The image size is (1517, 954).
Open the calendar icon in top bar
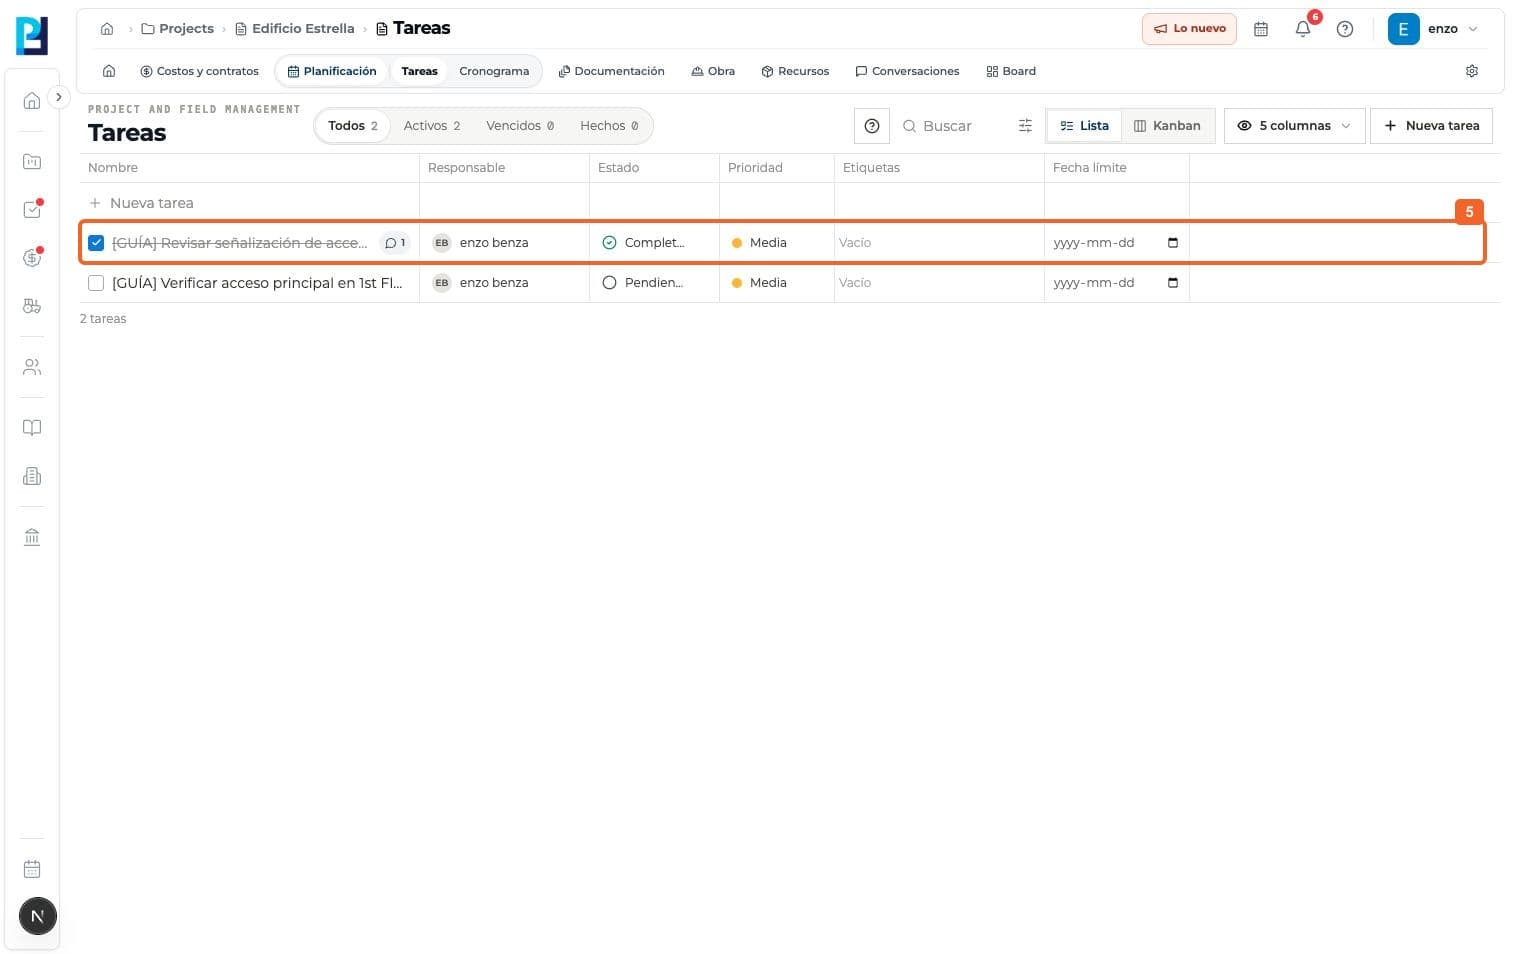click(x=1261, y=29)
